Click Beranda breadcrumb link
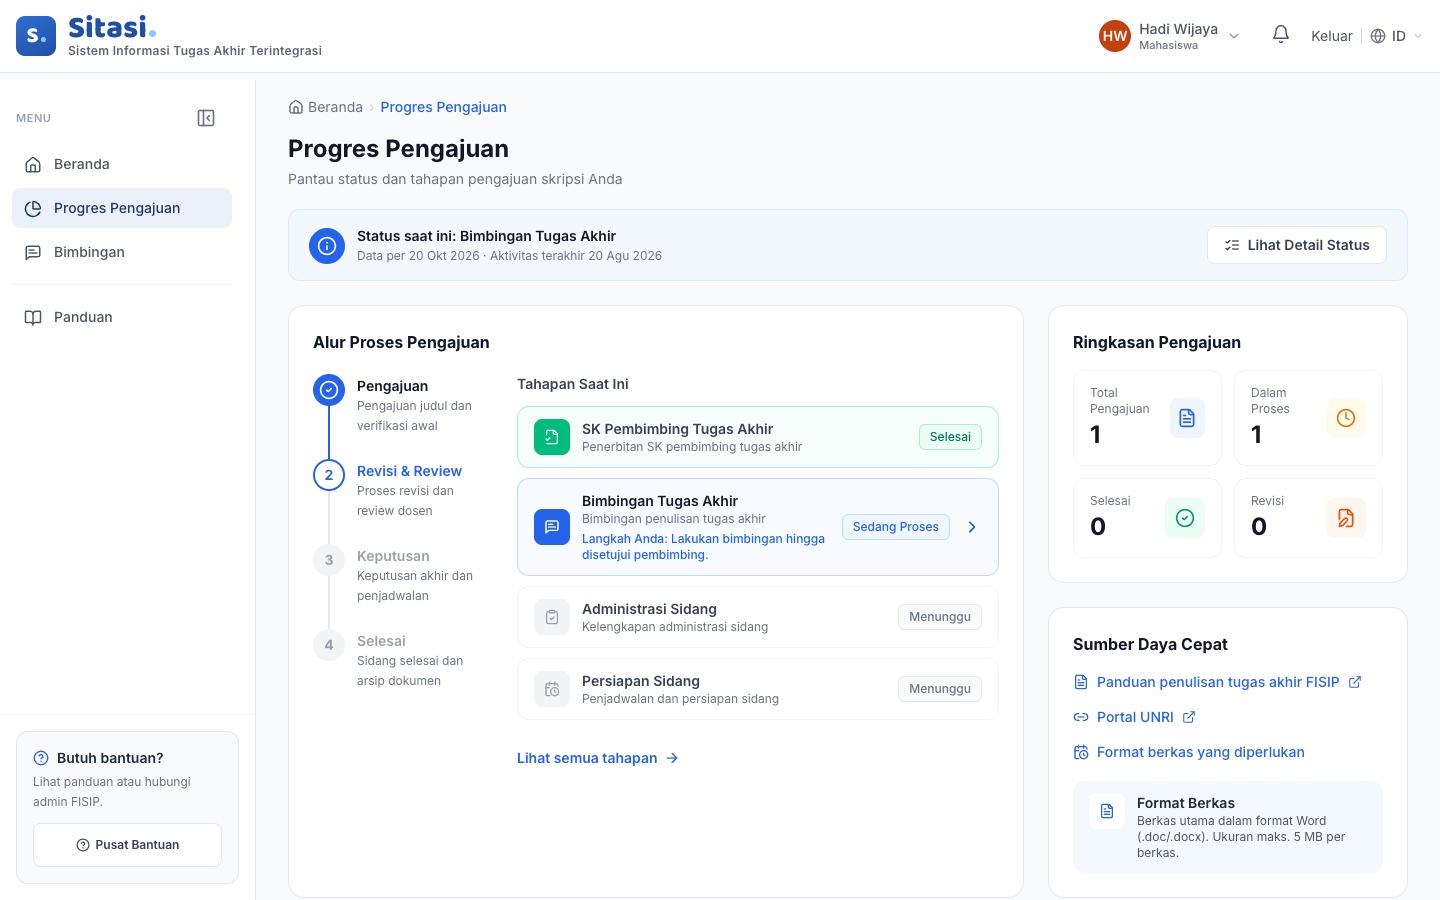Screen dimensions: 1440x900 pyautogui.click(x=325, y=107)
